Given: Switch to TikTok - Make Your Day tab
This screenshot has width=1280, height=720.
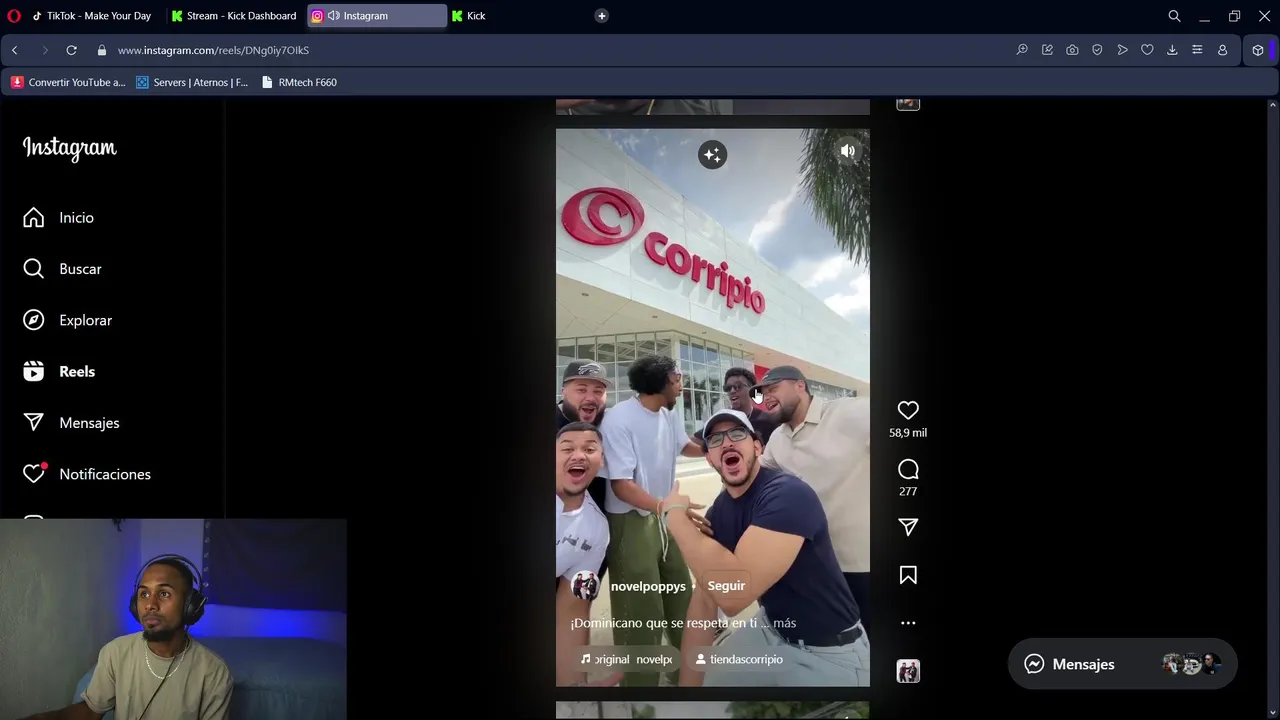Looking at the screenshot, I should [x=91, y=16].
